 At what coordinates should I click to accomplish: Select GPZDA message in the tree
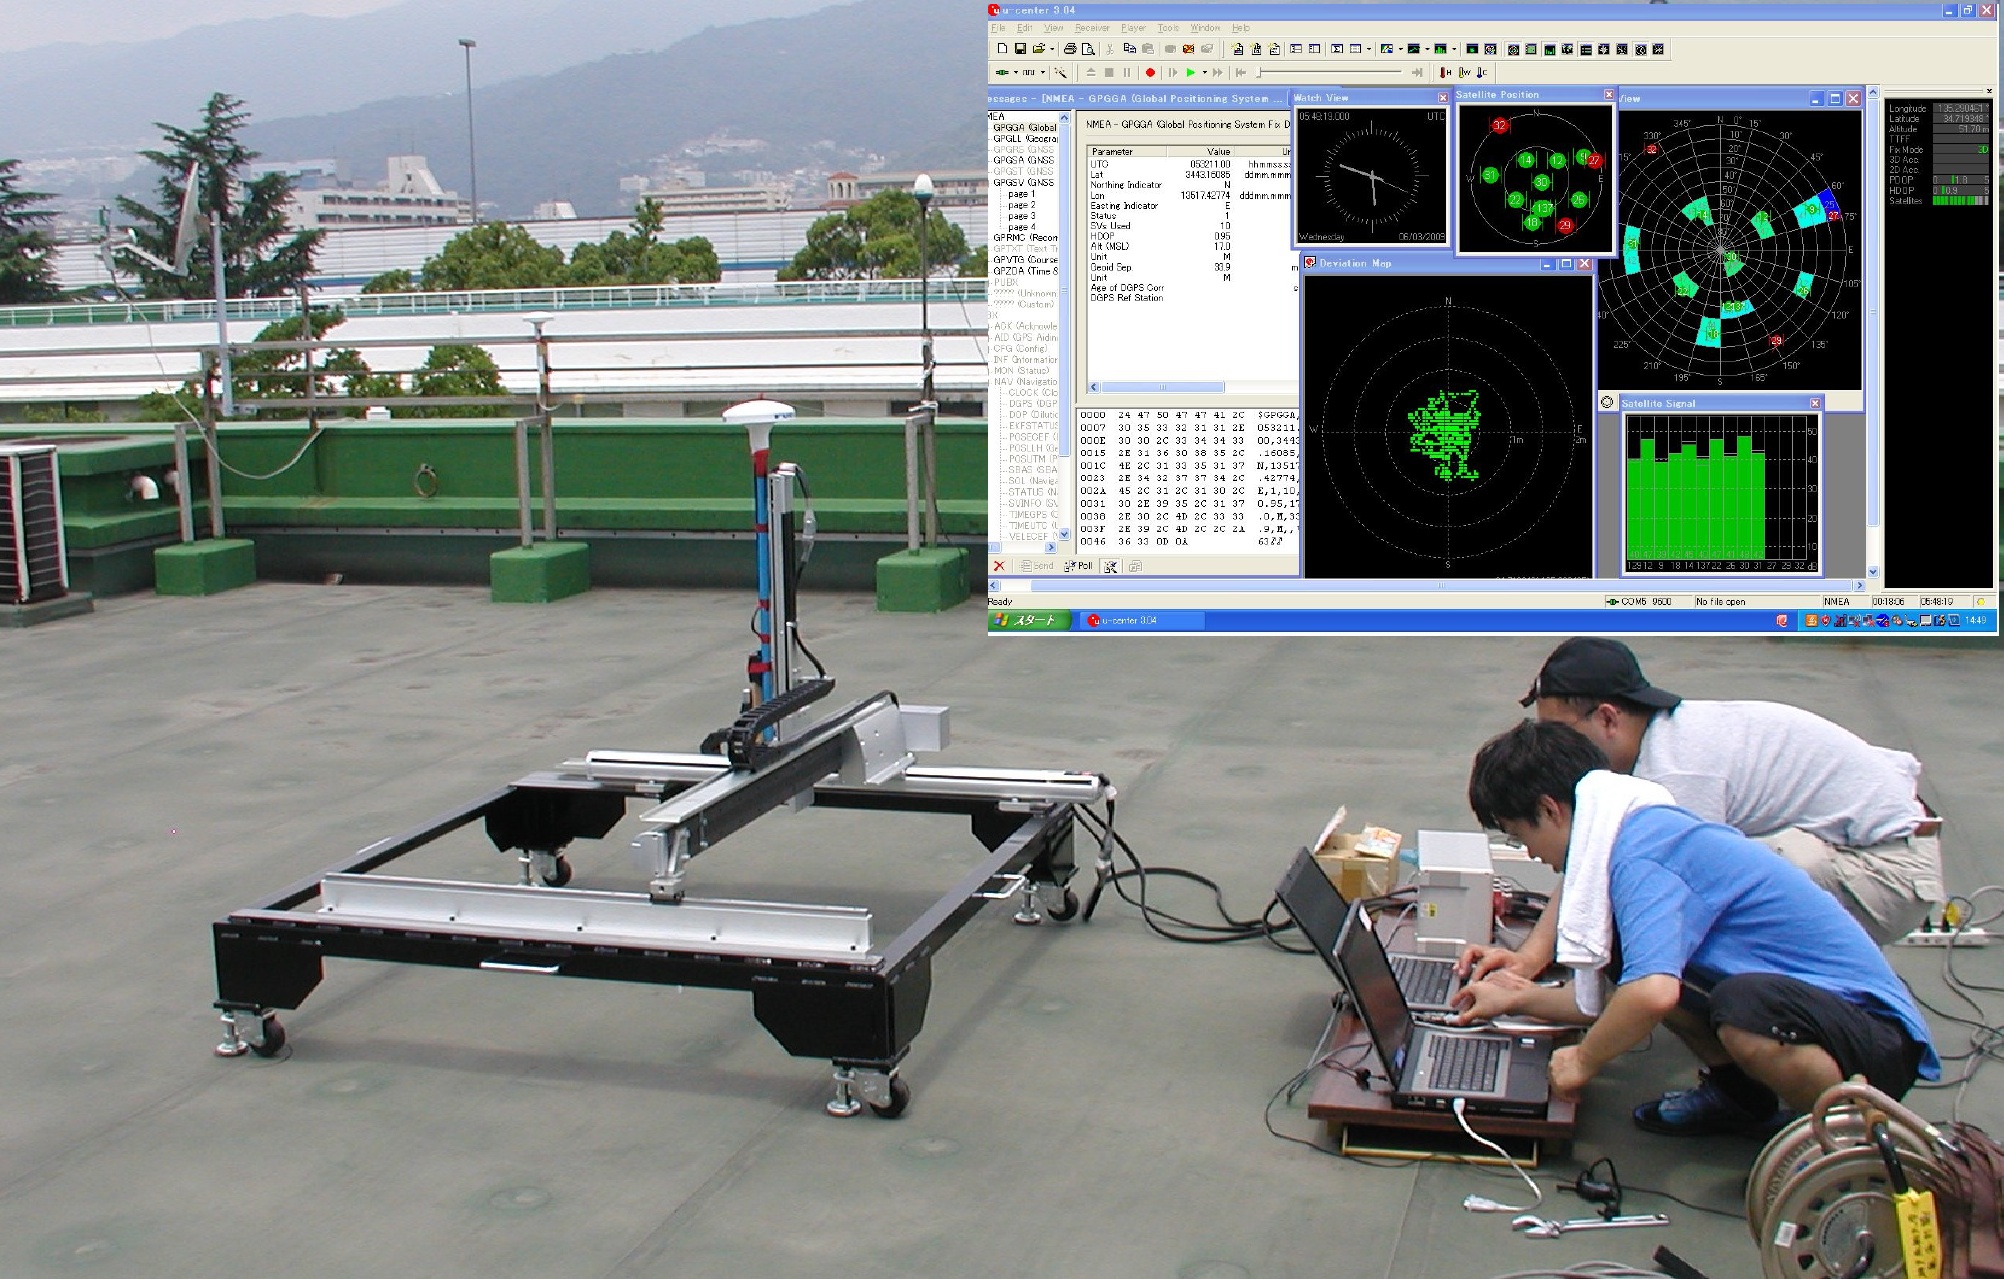[x=1025, y=271]
